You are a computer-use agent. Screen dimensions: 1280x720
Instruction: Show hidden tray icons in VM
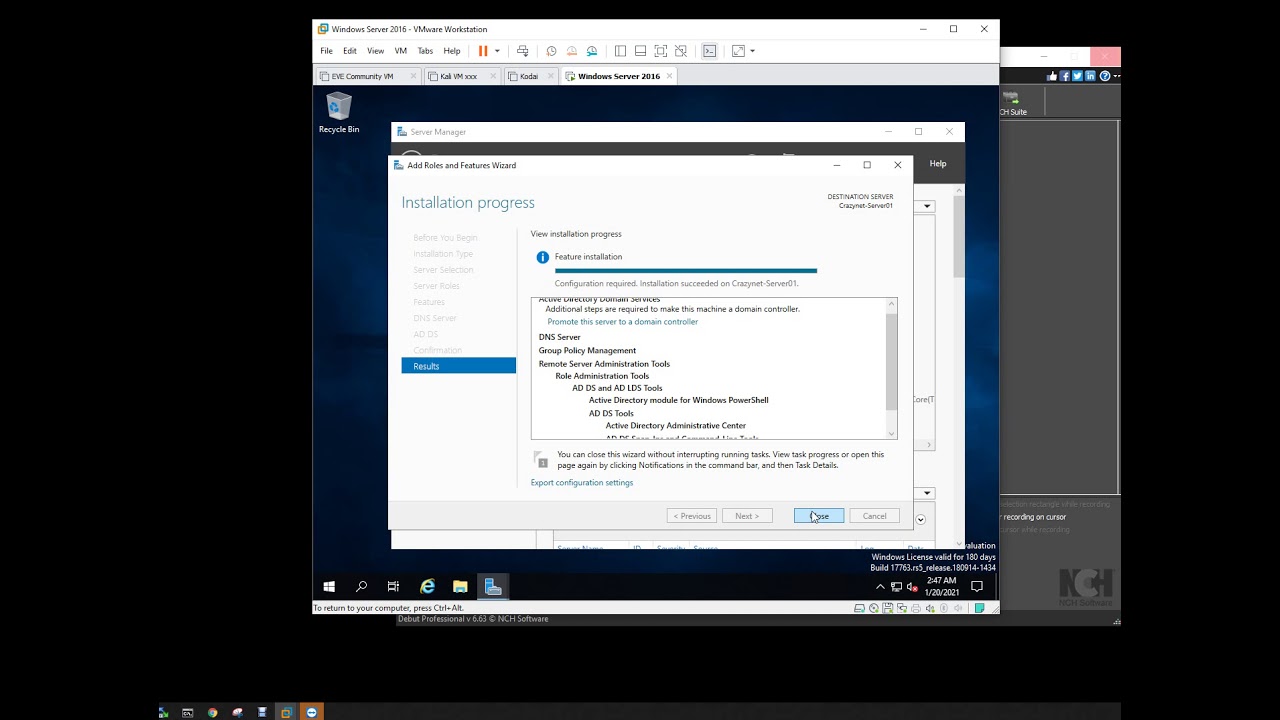(880, 587)
